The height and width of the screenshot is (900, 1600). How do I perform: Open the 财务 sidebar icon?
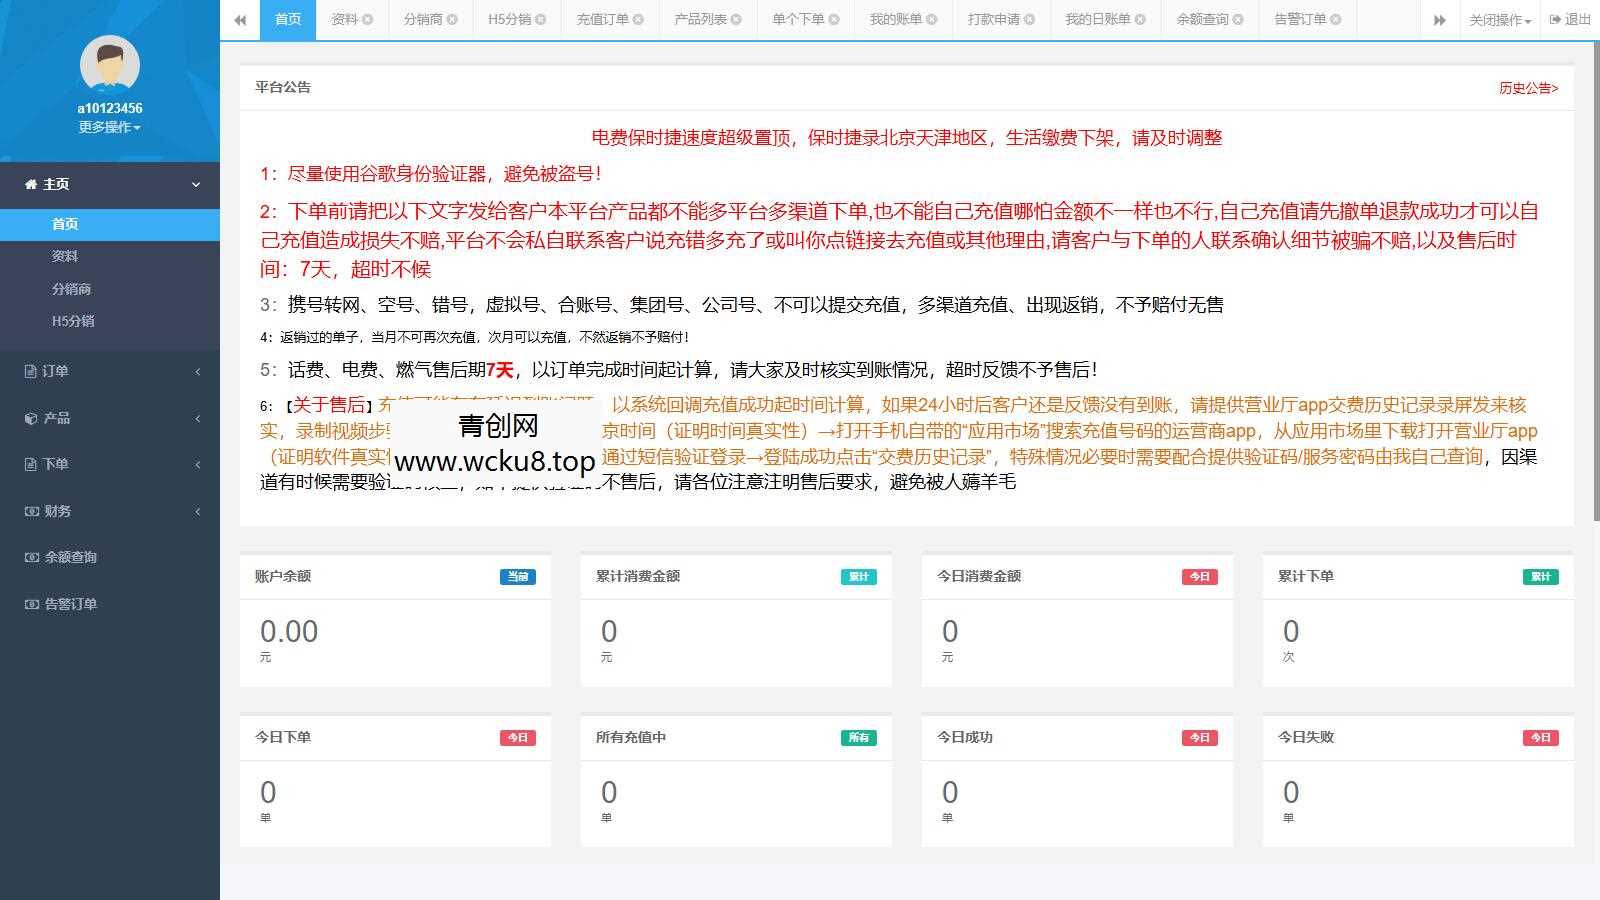(33, 511)
